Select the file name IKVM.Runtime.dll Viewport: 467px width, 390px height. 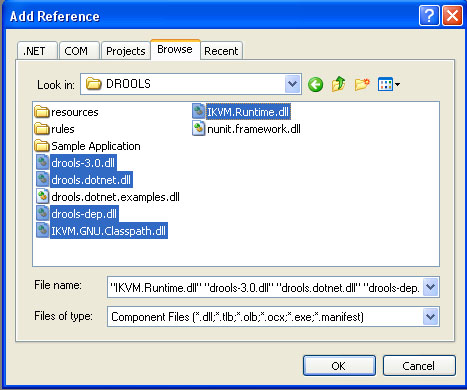[x=248, y=112]
